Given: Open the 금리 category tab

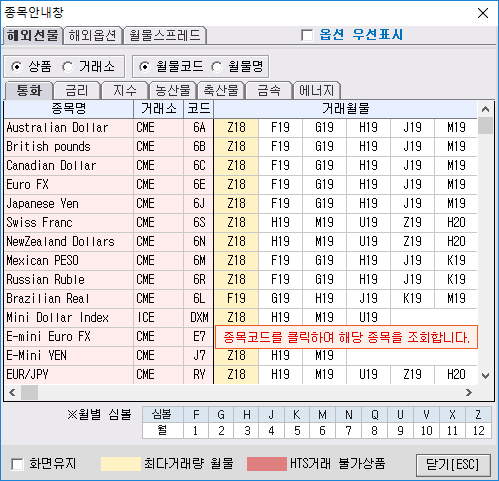Looking at the screenshot, I should coord(77,90).
